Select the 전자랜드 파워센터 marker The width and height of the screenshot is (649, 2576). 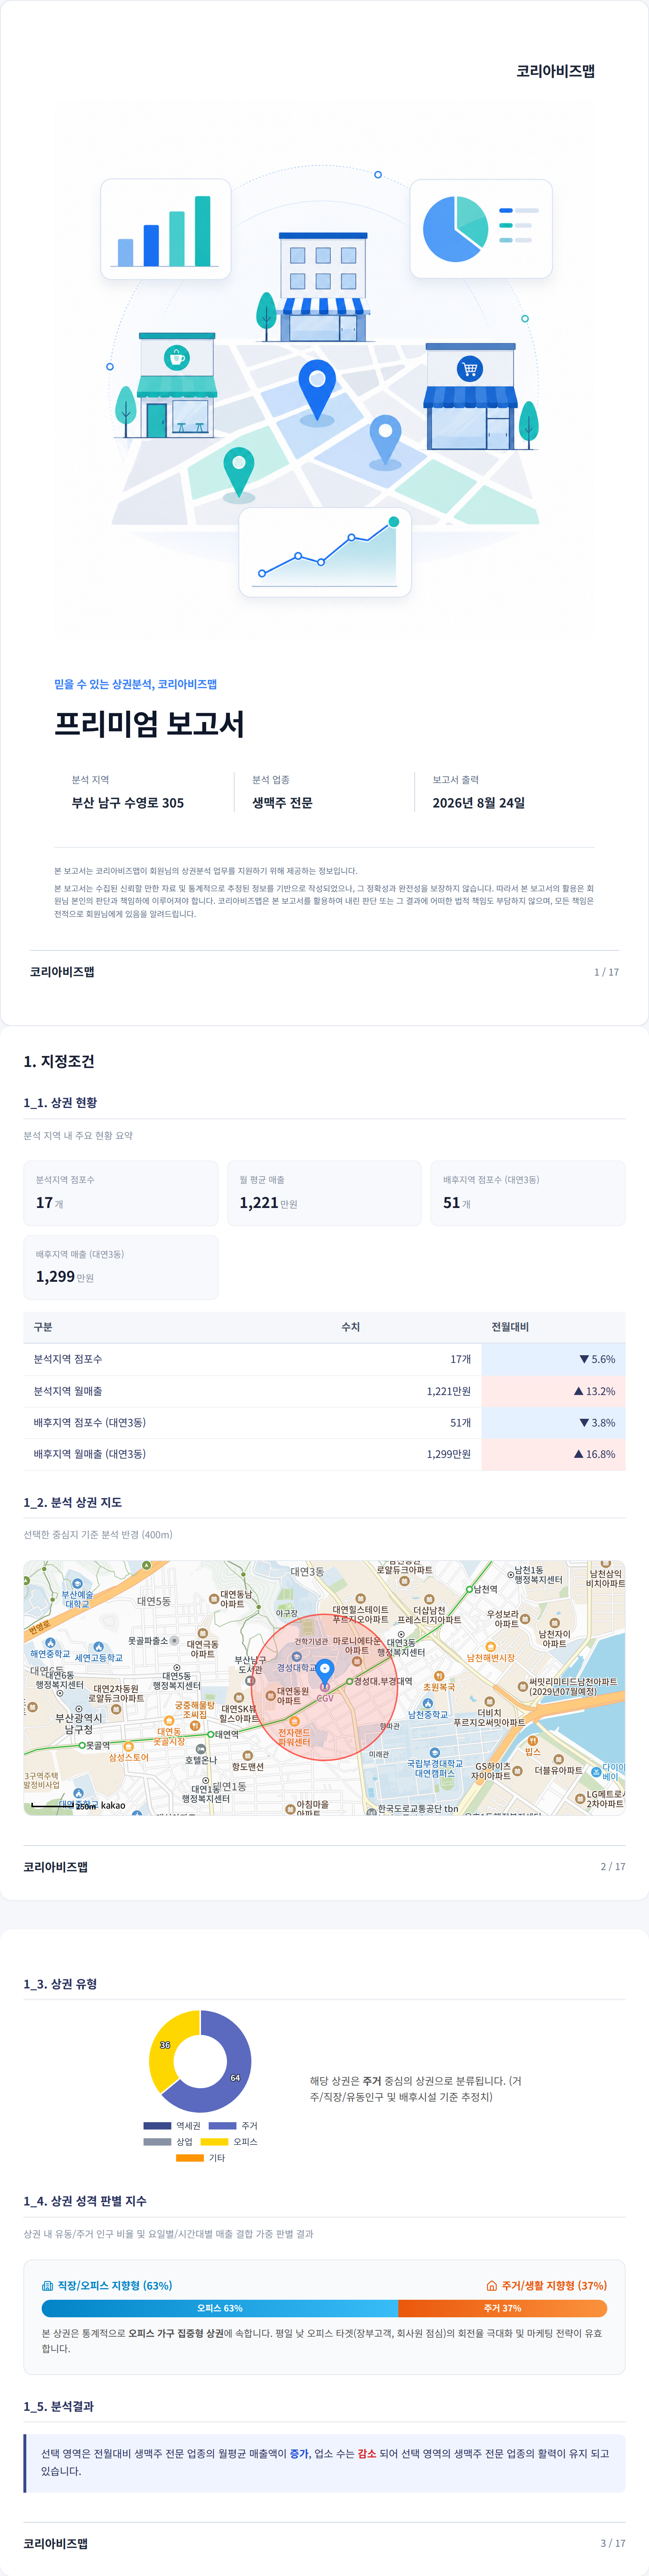pyautogui.click(x=294, y=1722)
